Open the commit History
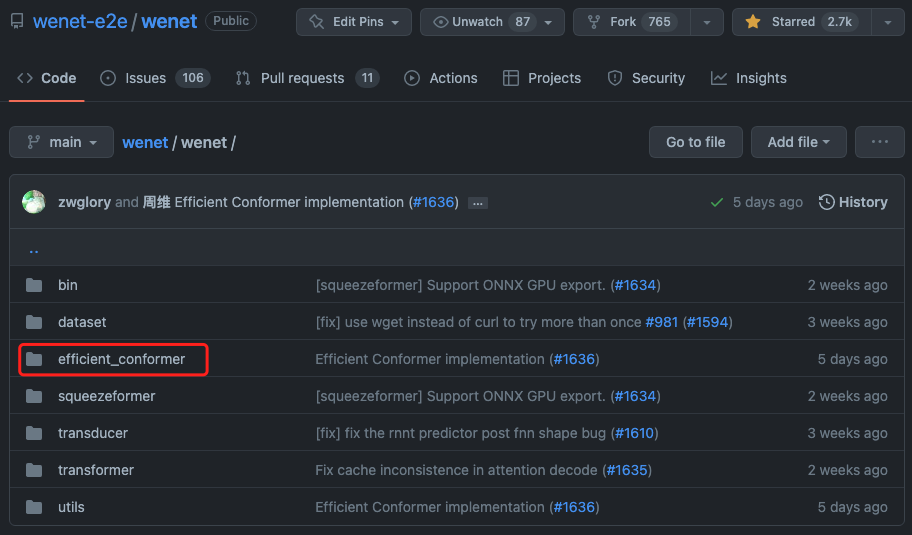The image size is (912, 535). [852, 202]
